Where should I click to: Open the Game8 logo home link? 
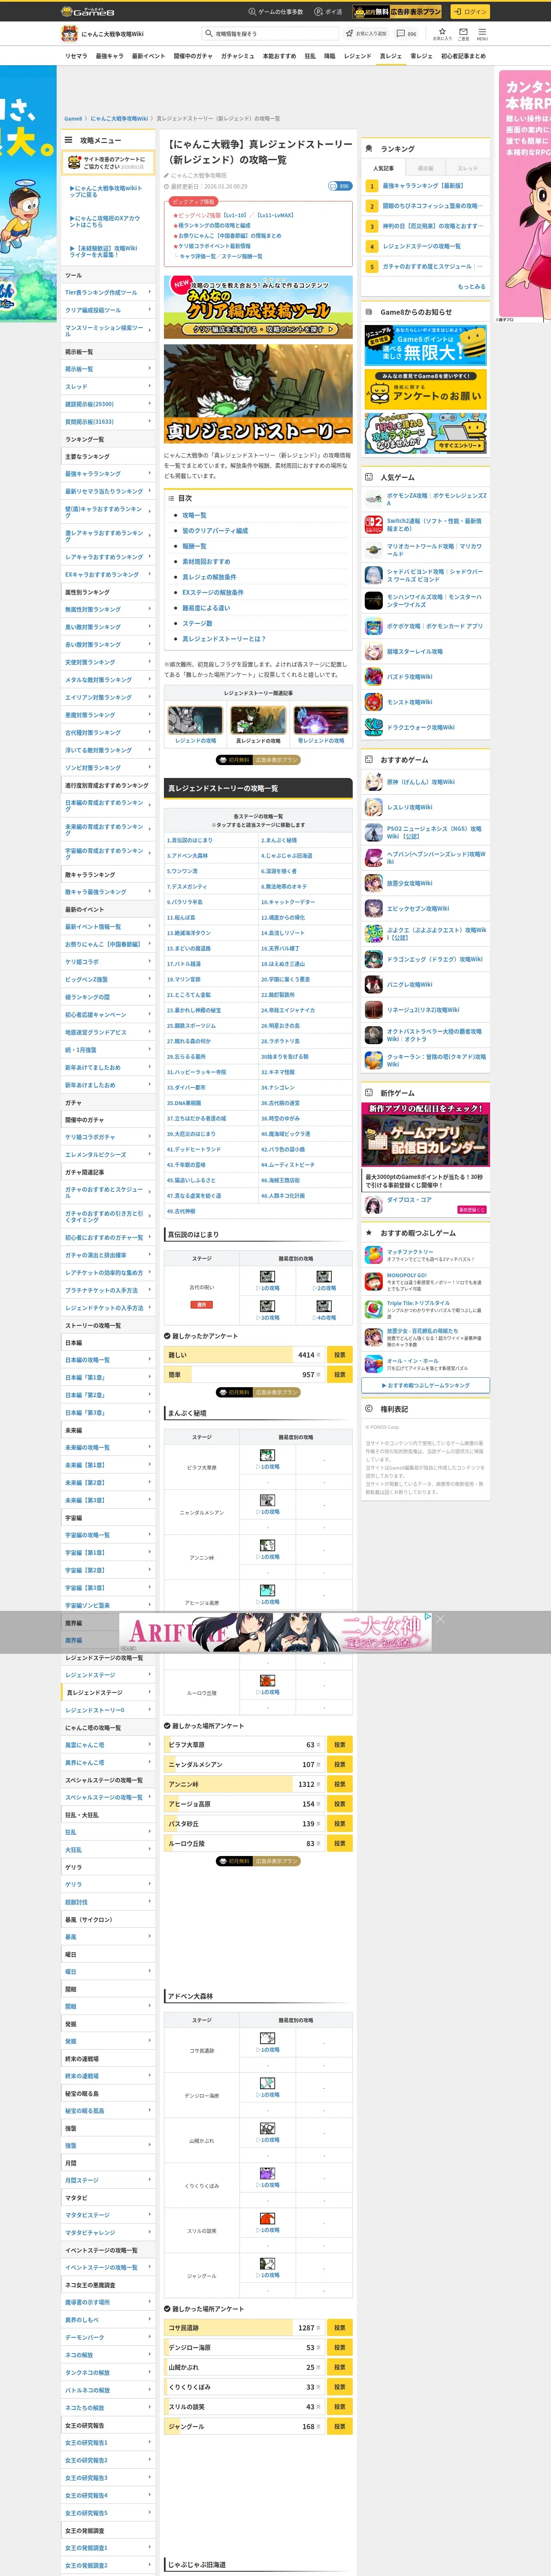click(88, 11)
